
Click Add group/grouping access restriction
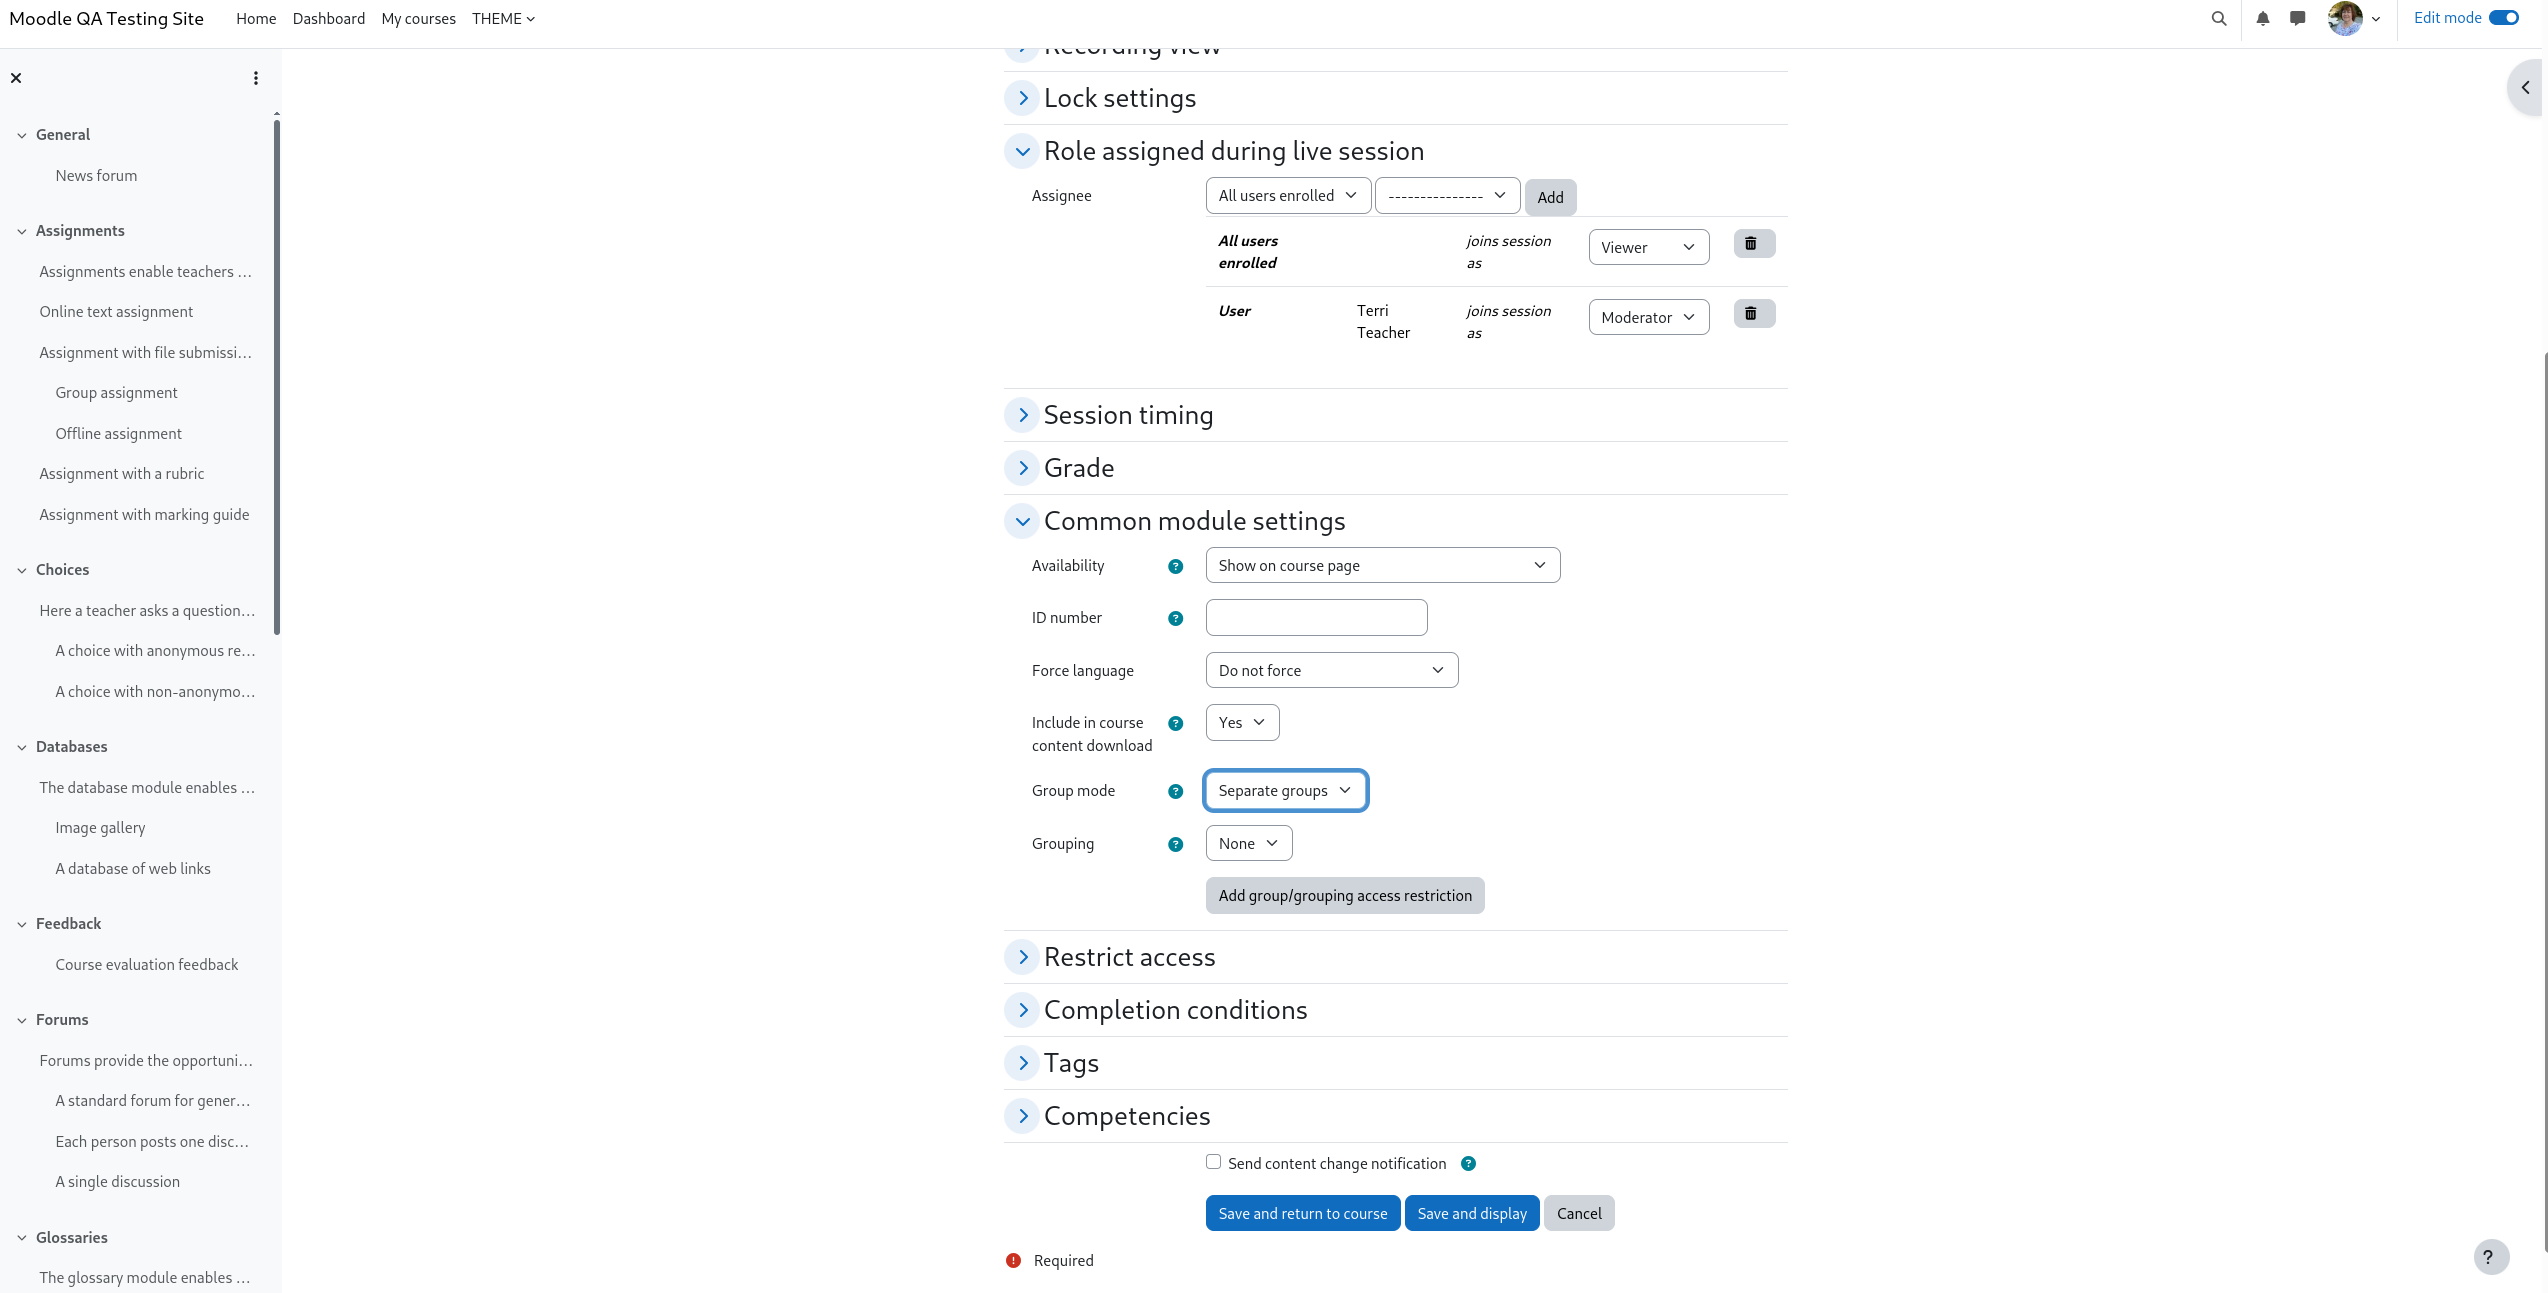[x=1345, y=896]
